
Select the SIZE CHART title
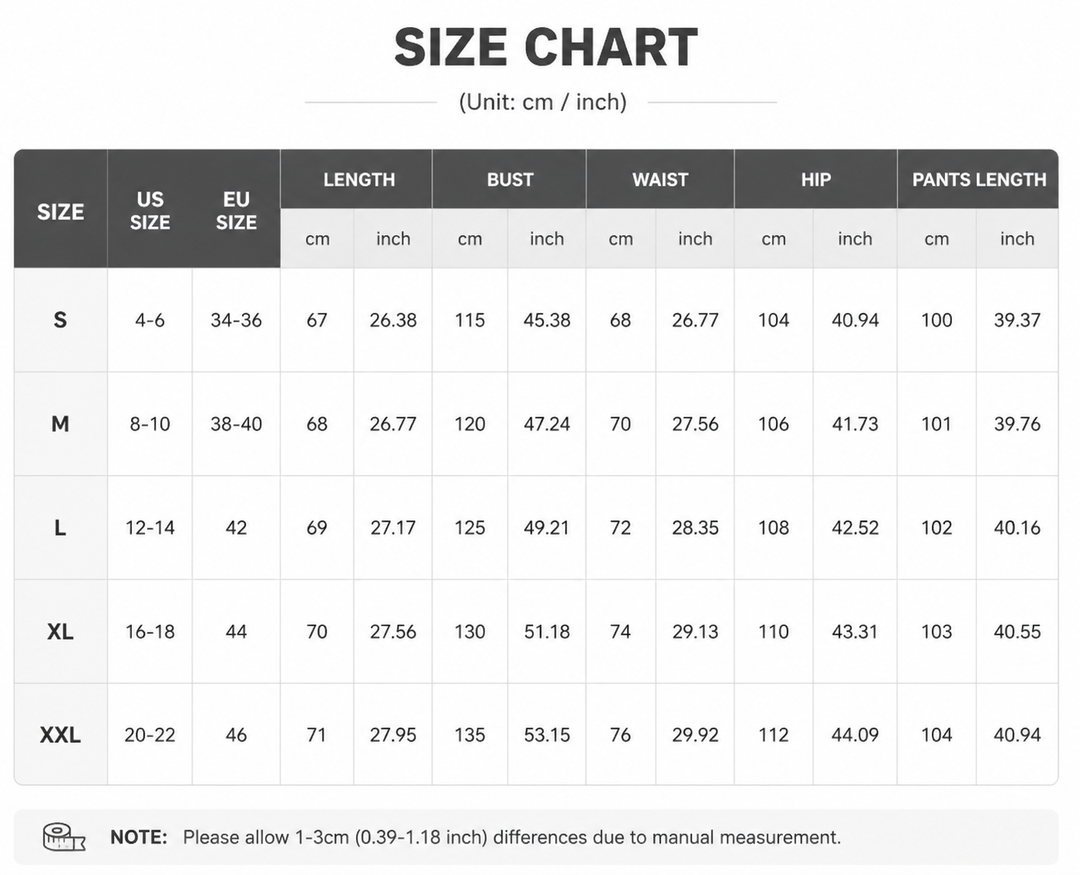546,47
